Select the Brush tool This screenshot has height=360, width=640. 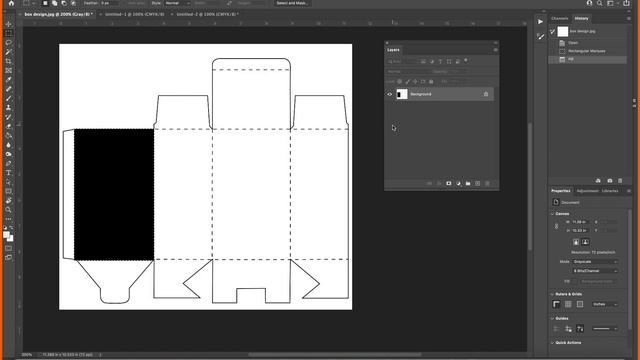(x=8, y=99)
